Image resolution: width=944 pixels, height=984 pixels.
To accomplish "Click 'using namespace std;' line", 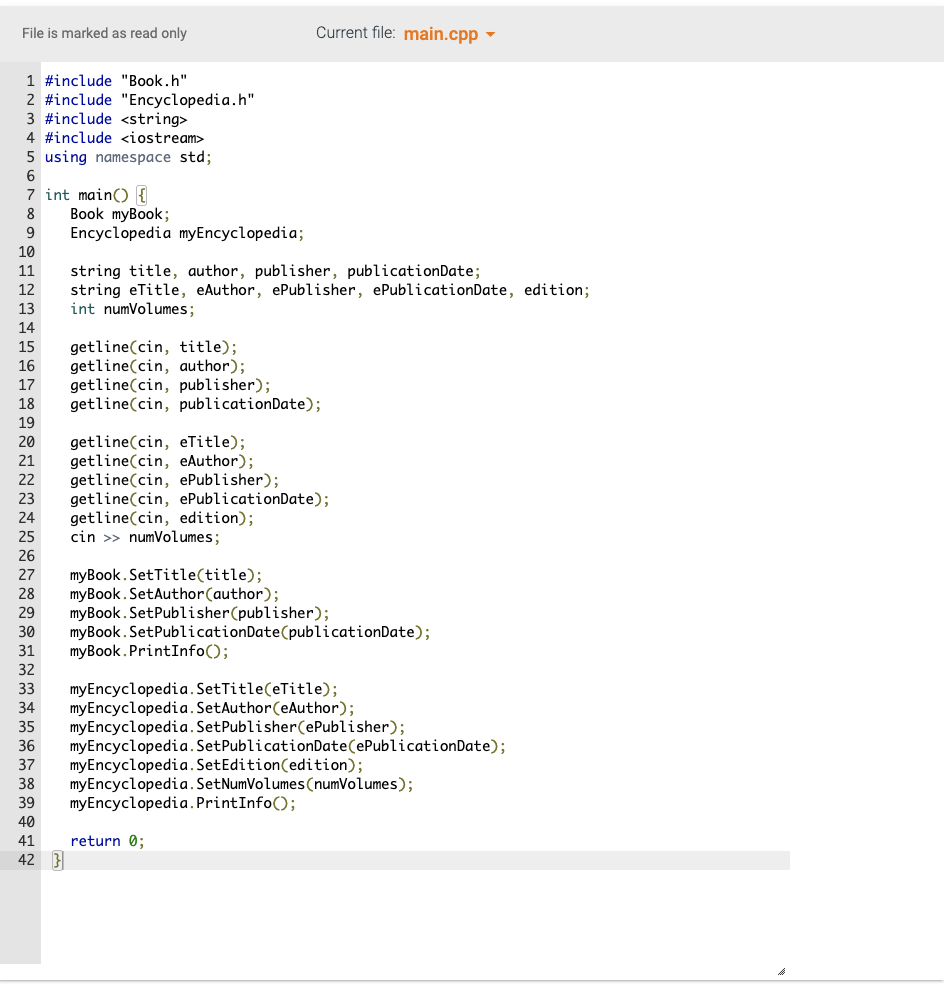I will click(128, 157).
